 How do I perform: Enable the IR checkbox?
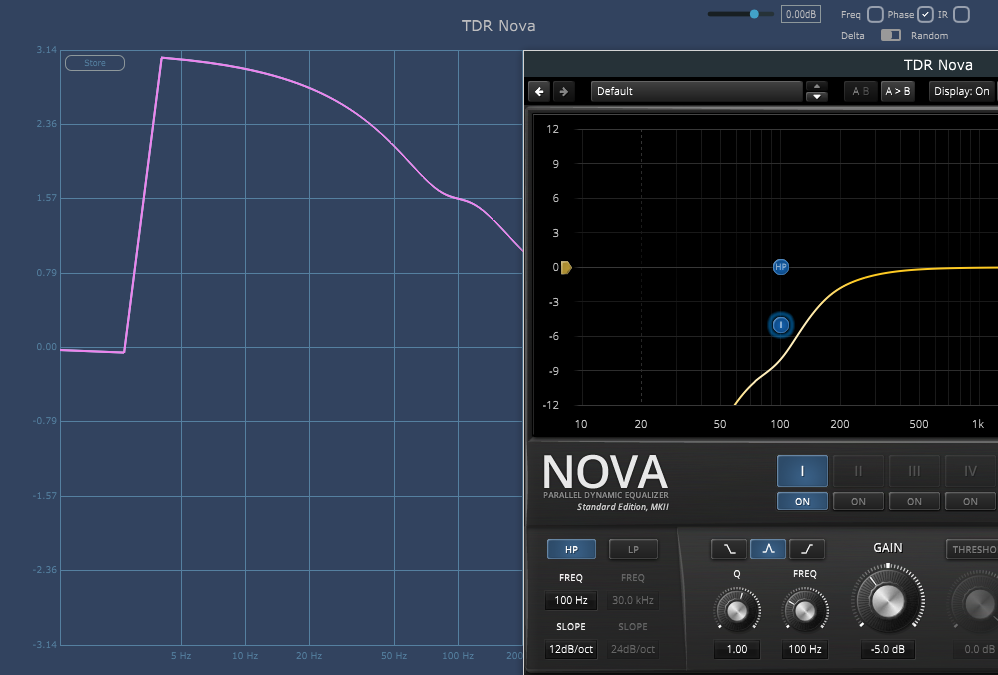pyautogui.click(x=961, y=15)
